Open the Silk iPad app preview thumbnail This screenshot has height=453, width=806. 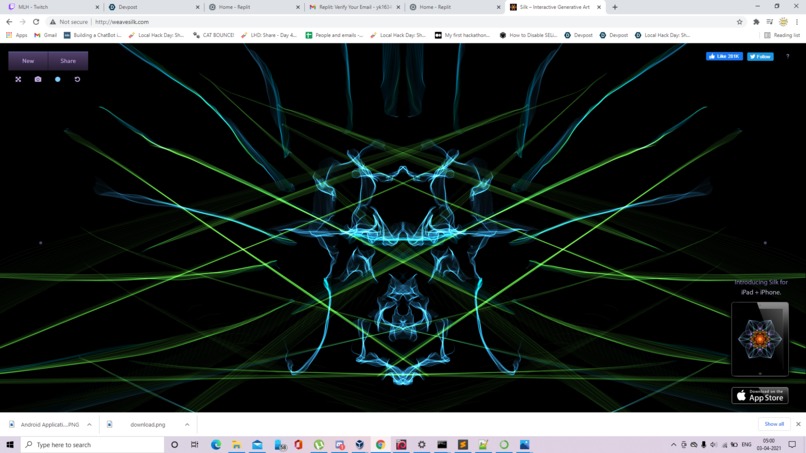tap(760, 339)
